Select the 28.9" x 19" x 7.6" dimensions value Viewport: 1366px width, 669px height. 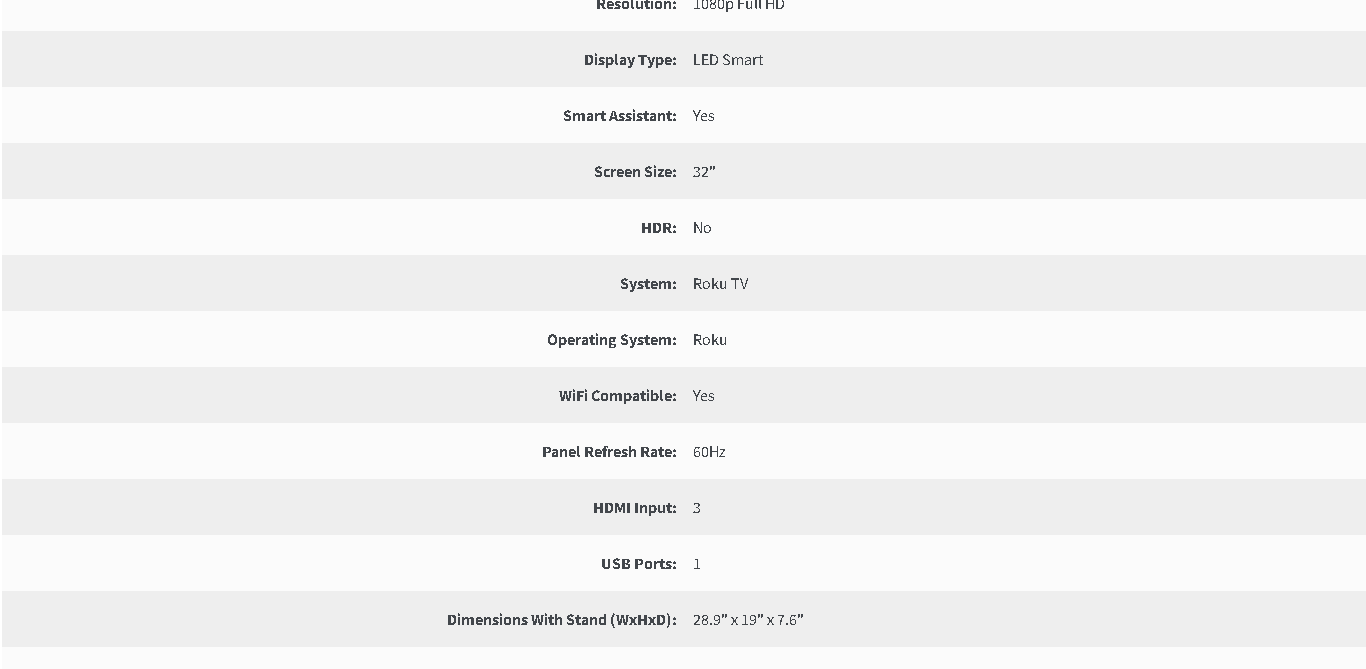click(x=748, y=620)
